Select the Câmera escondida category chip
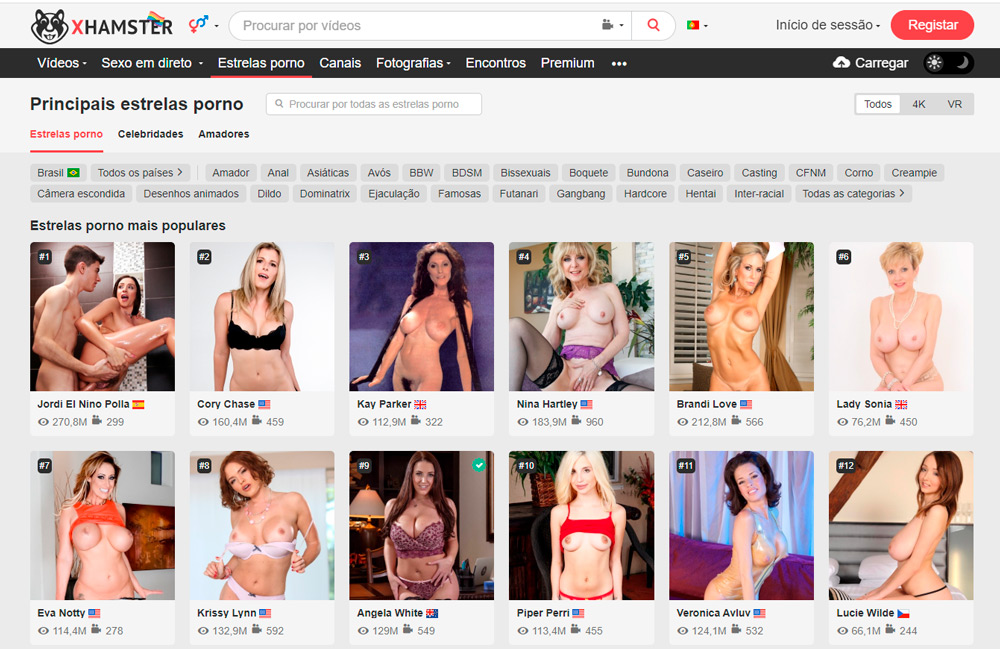 (x=81, y=194)
